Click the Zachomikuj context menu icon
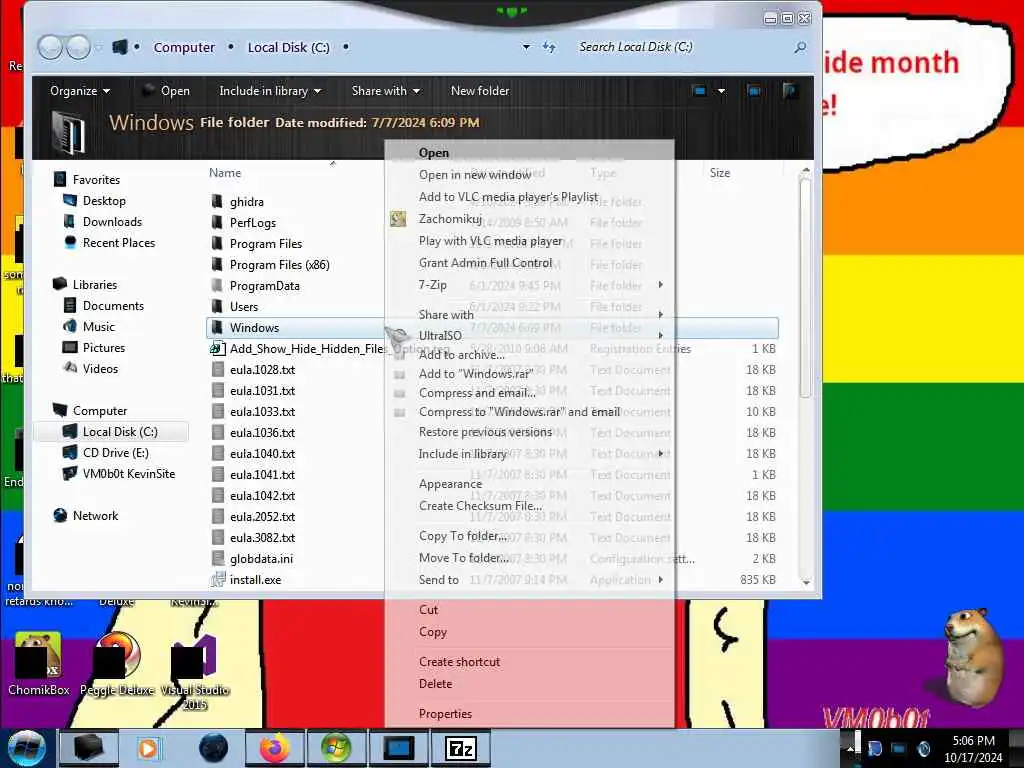Screen dimensions: 1024x768 398,219
